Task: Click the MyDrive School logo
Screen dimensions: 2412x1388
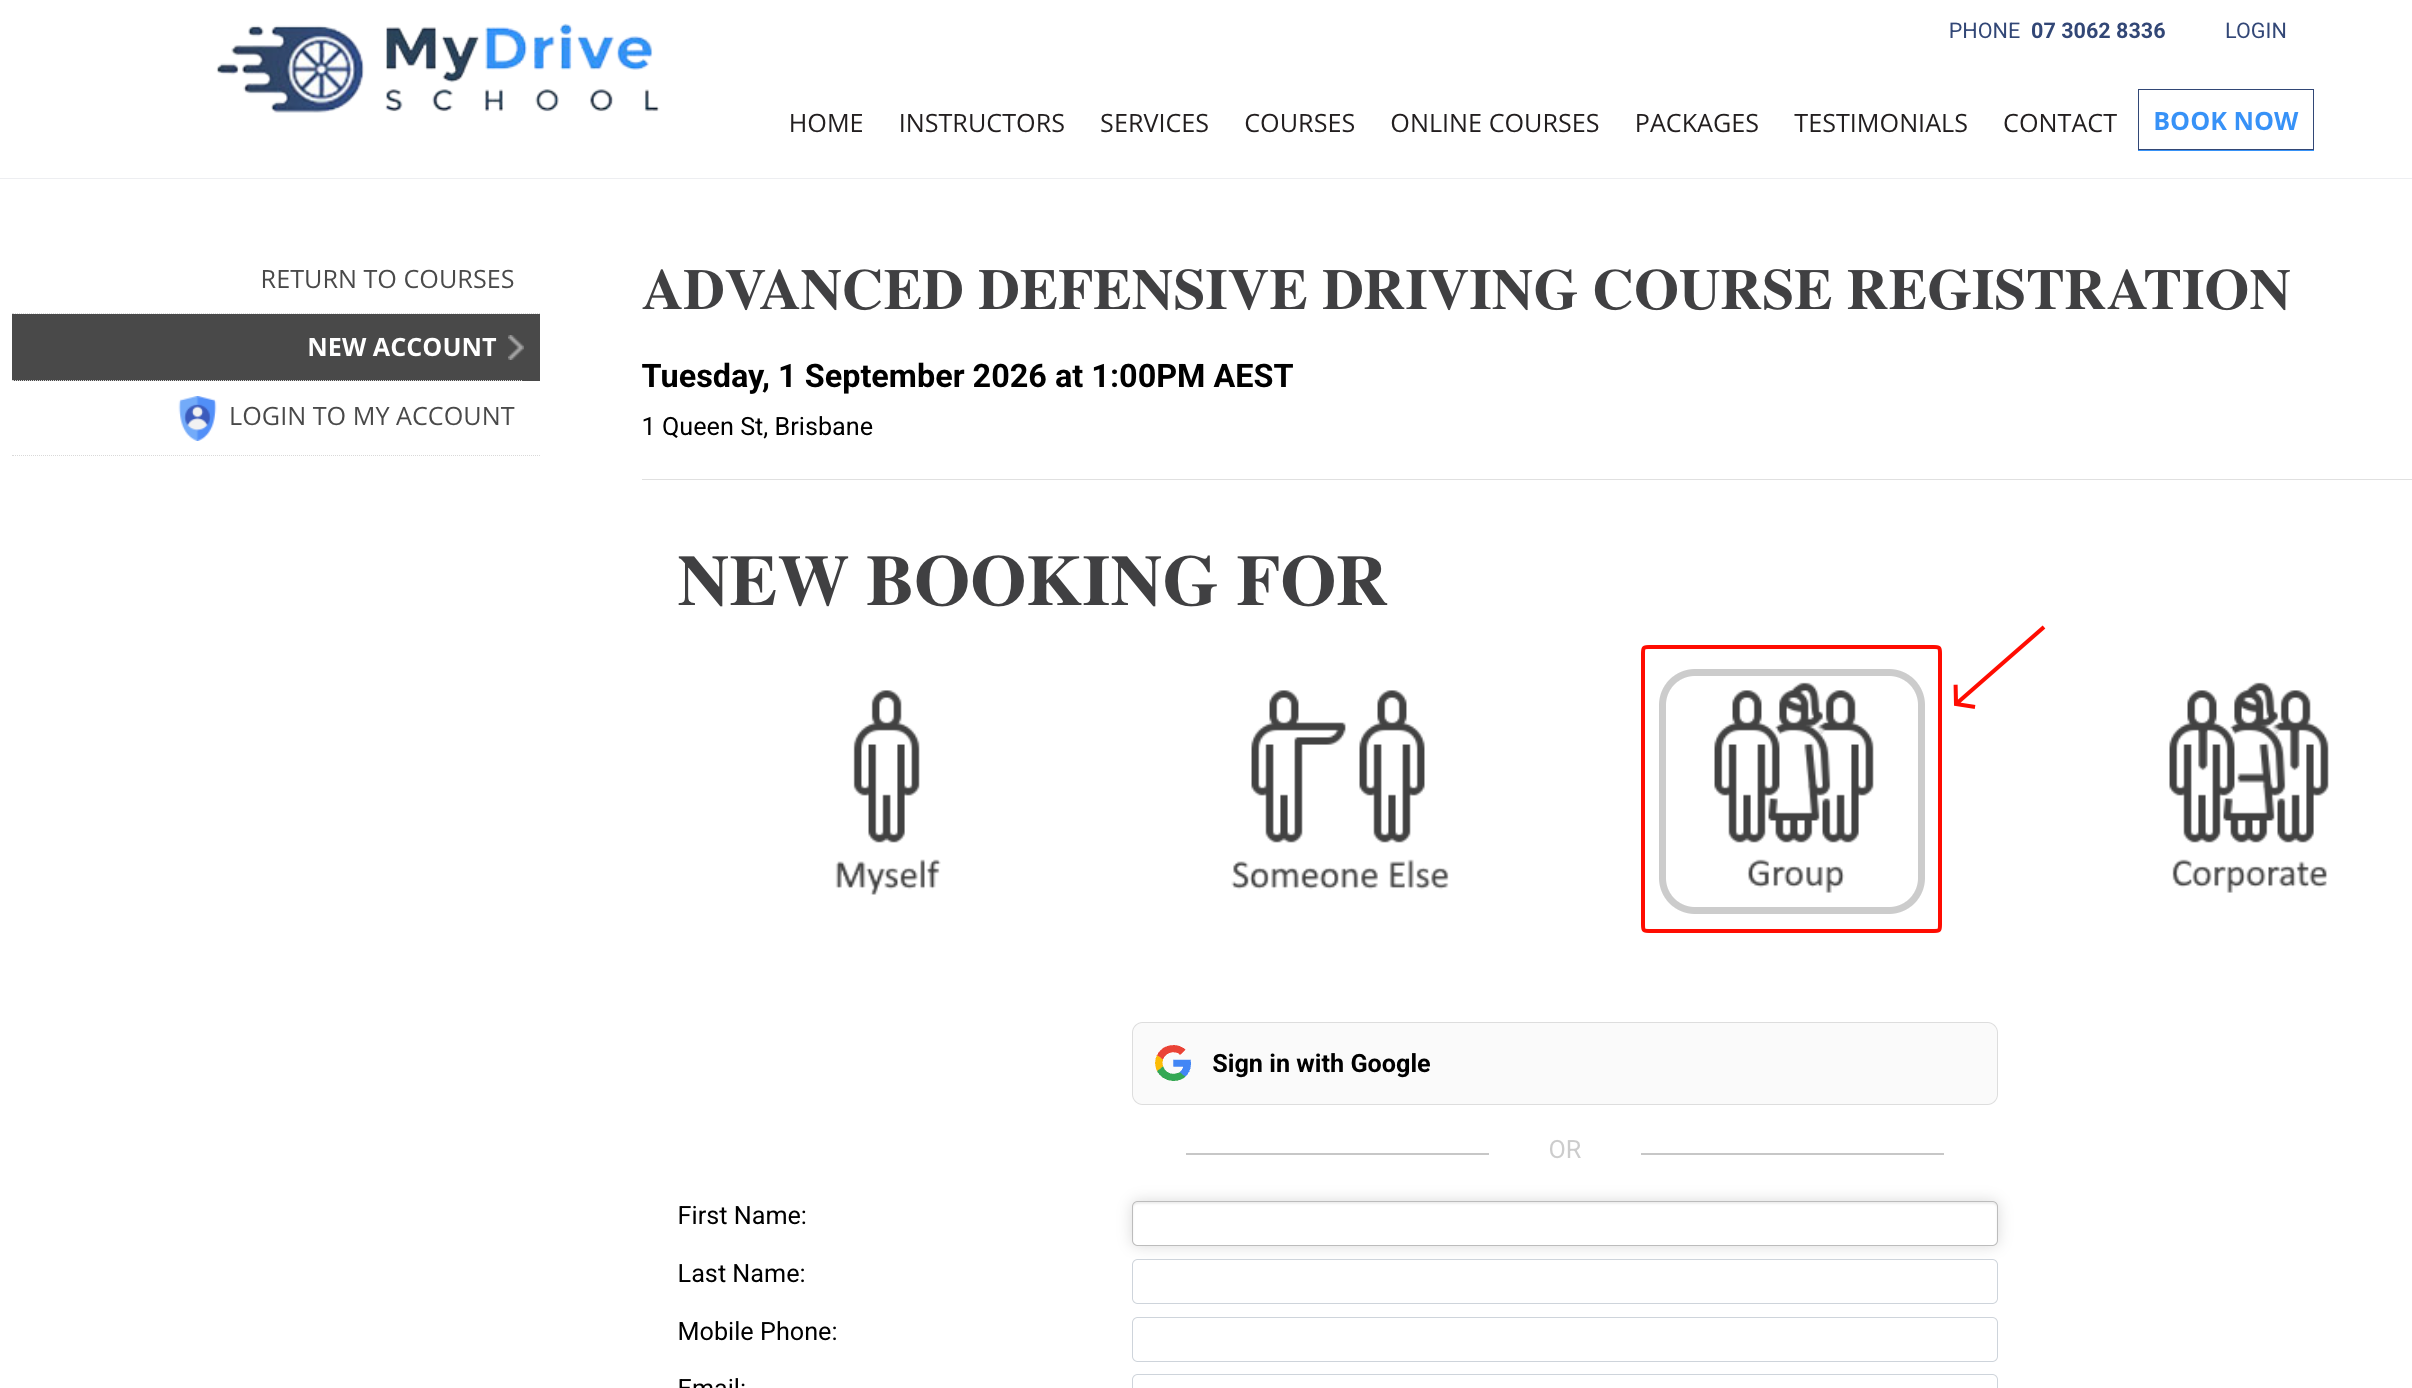Action: point(439,68)
